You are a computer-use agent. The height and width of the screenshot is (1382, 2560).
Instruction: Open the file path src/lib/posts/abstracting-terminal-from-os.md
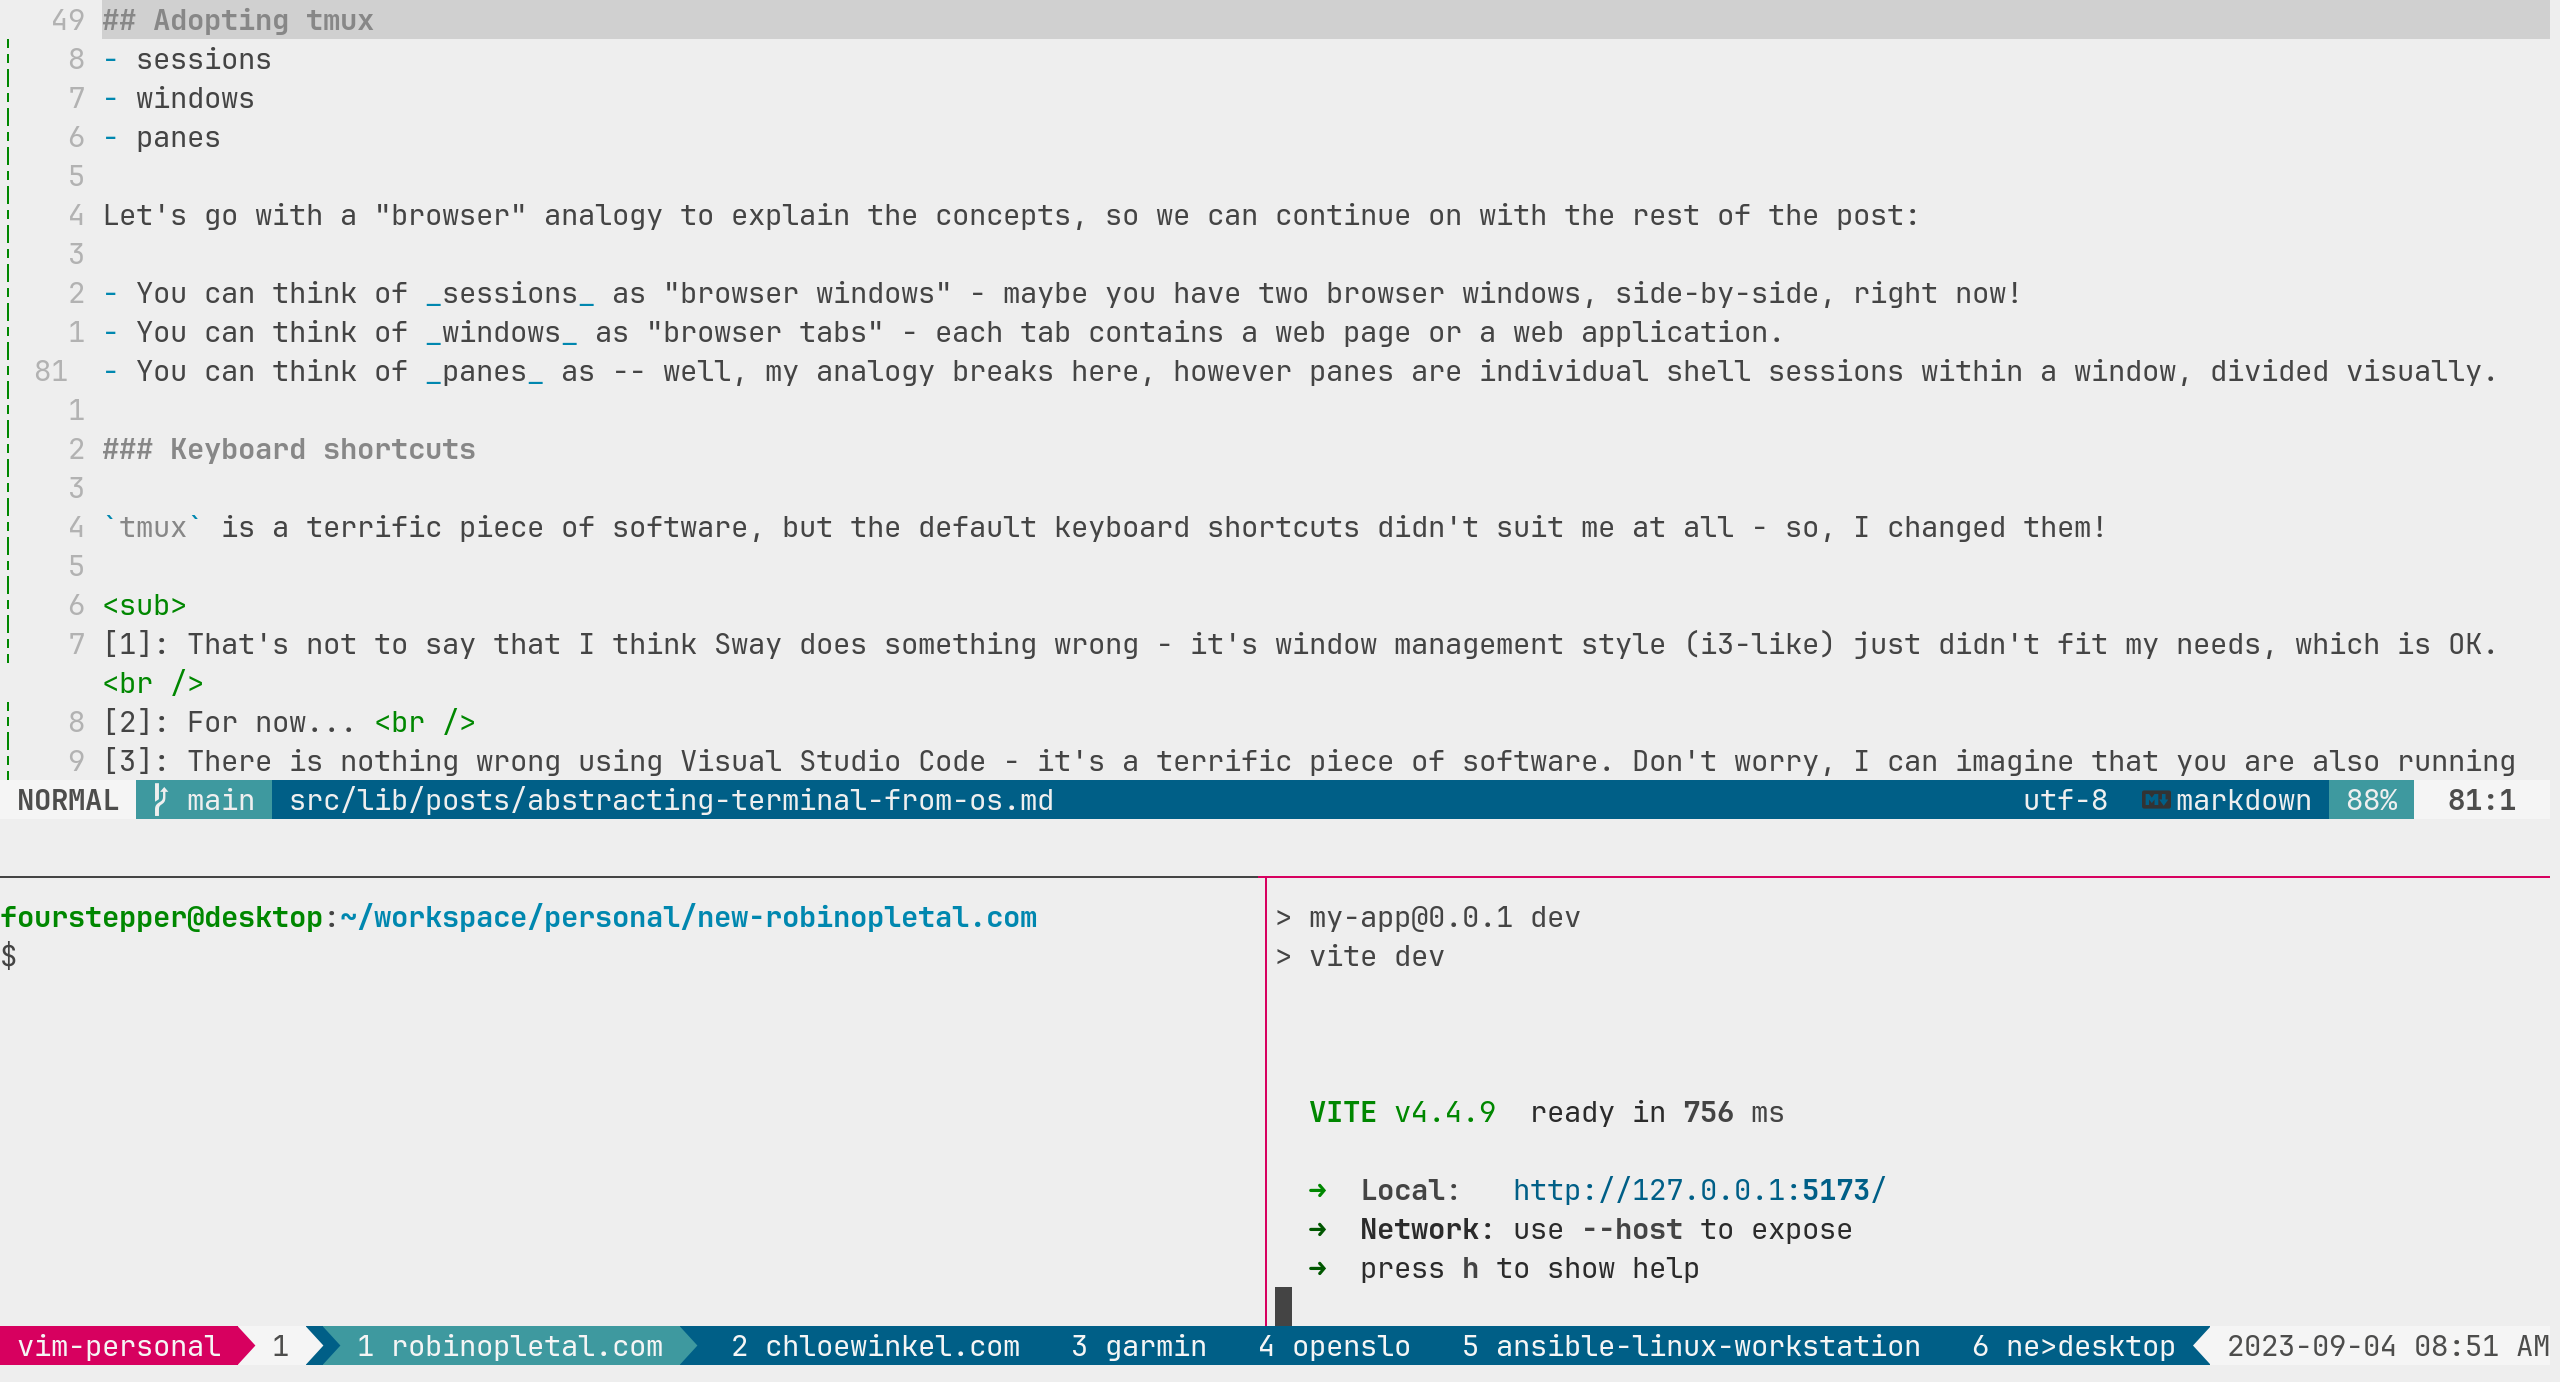coord(663,800)
